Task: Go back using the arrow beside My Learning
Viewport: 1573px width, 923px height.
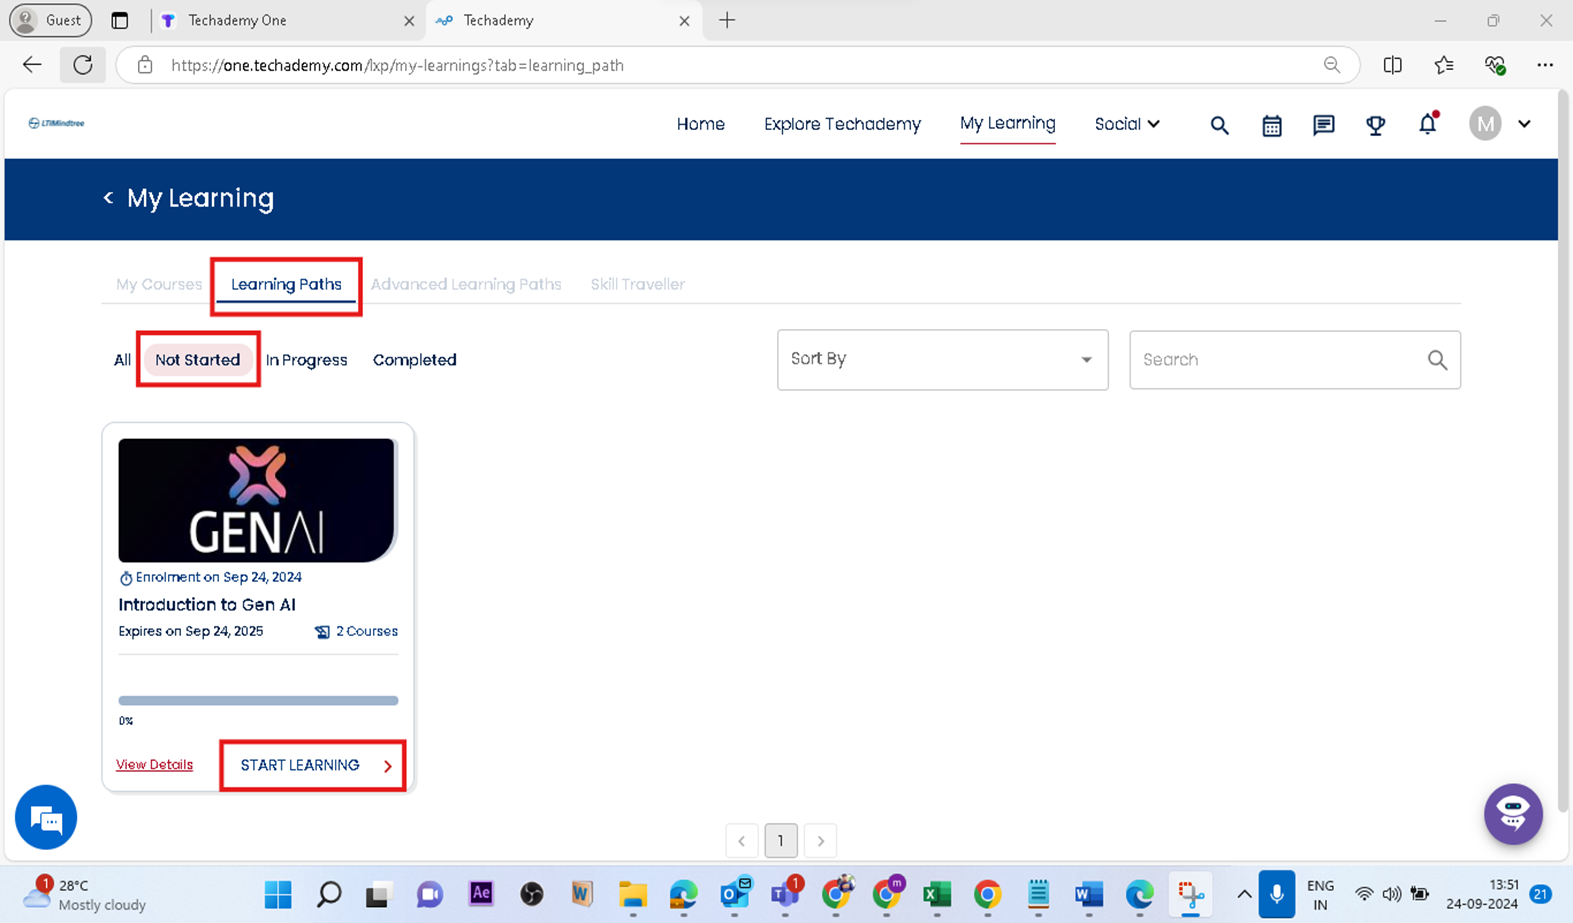Action: [108, 198]
